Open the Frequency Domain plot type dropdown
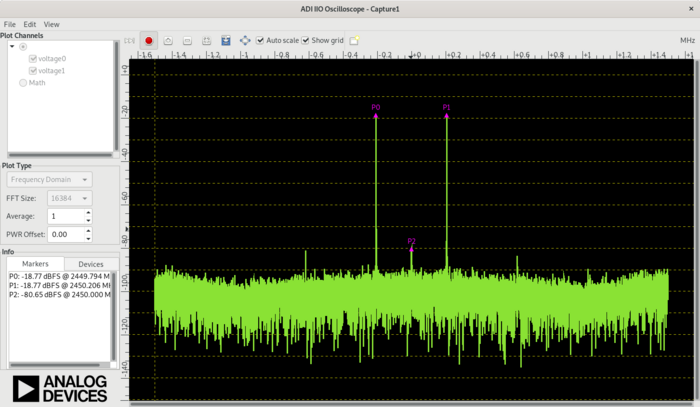 click(x=50, y=179)
